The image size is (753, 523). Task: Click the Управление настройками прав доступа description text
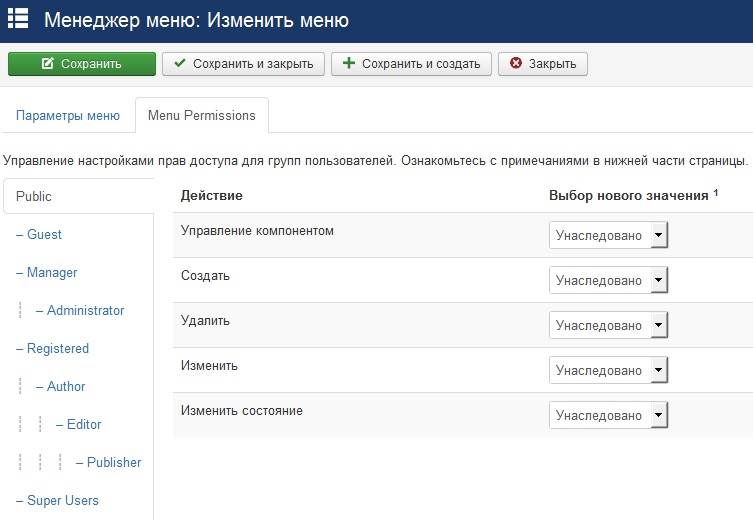[x=376, y=160]
